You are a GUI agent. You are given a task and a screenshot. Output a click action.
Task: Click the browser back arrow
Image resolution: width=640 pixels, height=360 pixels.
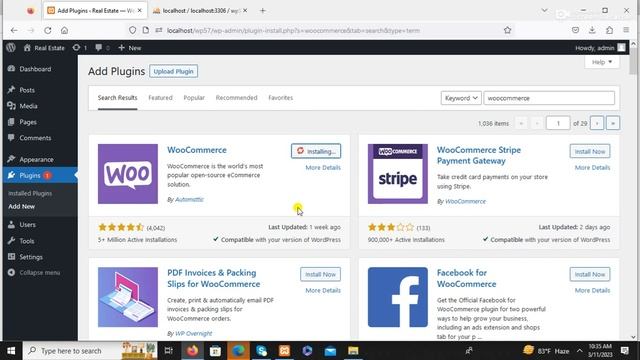pos(14,30)
